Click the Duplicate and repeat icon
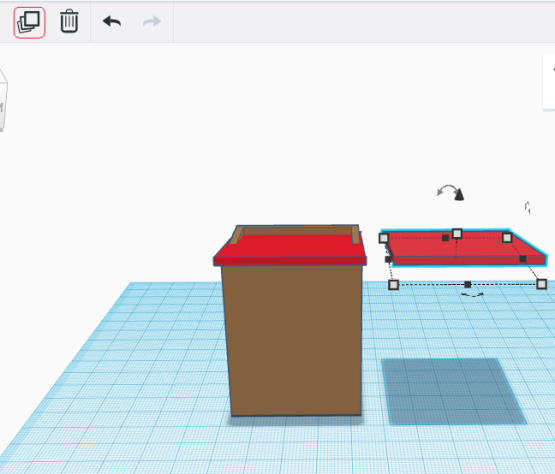Image resolution: width=555 pixels, height=474 pixels. (29, 22)
